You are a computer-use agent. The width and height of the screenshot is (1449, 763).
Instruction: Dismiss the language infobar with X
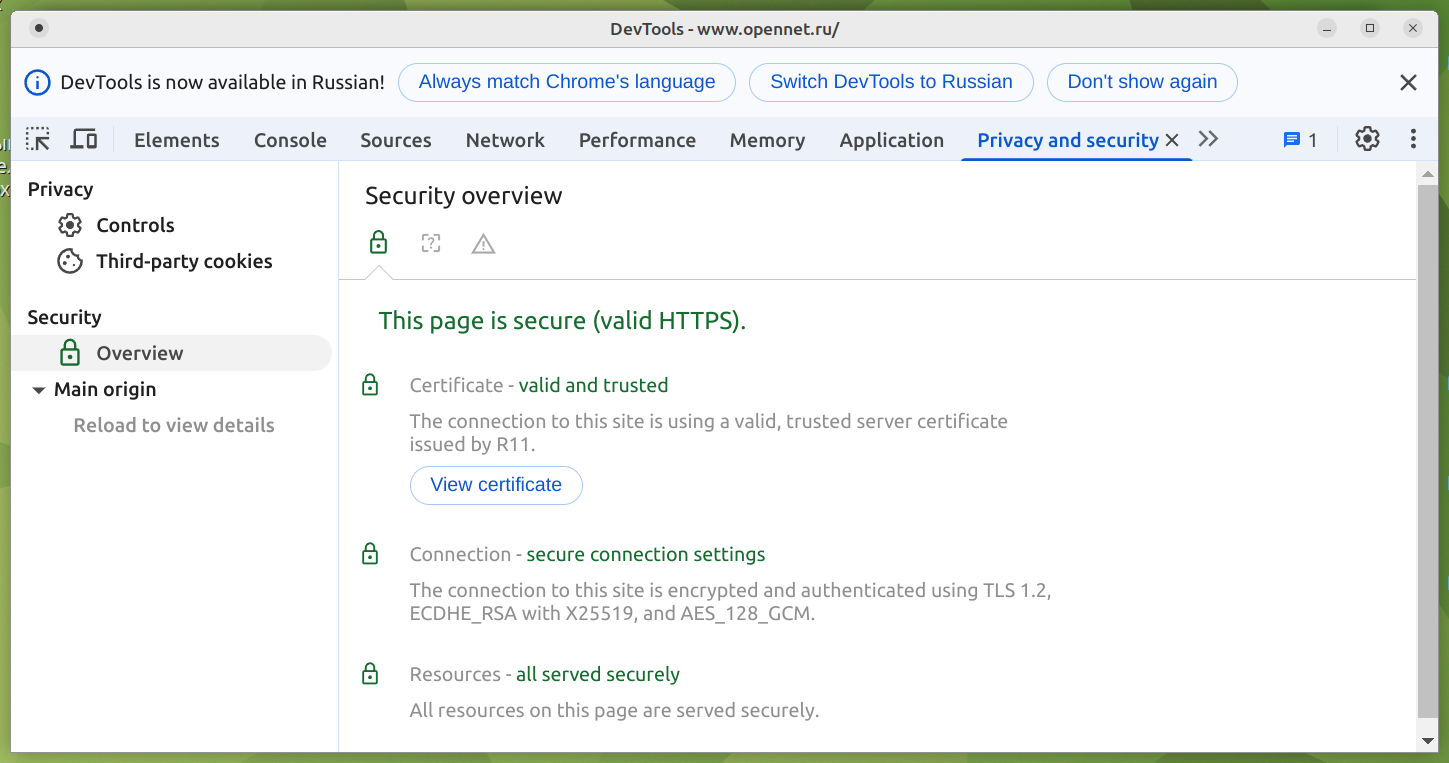tap(1408, 83)
